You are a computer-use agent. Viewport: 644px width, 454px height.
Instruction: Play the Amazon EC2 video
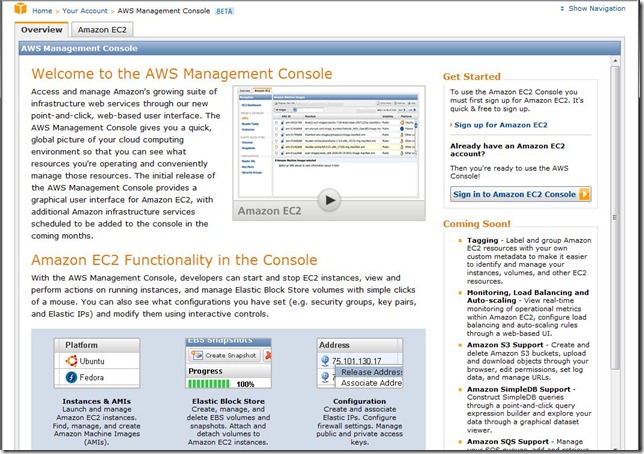click(329, 200)
